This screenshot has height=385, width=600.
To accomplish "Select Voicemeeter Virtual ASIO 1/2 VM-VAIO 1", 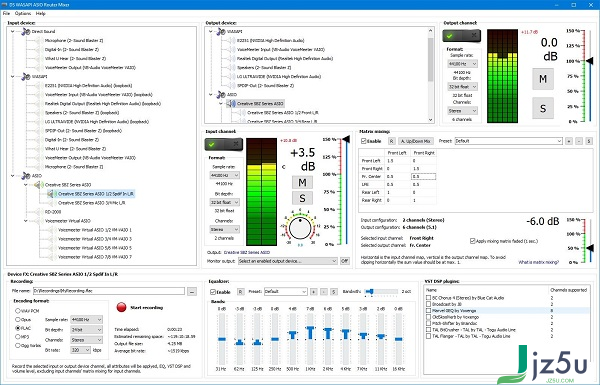I will tap(95, 230).
